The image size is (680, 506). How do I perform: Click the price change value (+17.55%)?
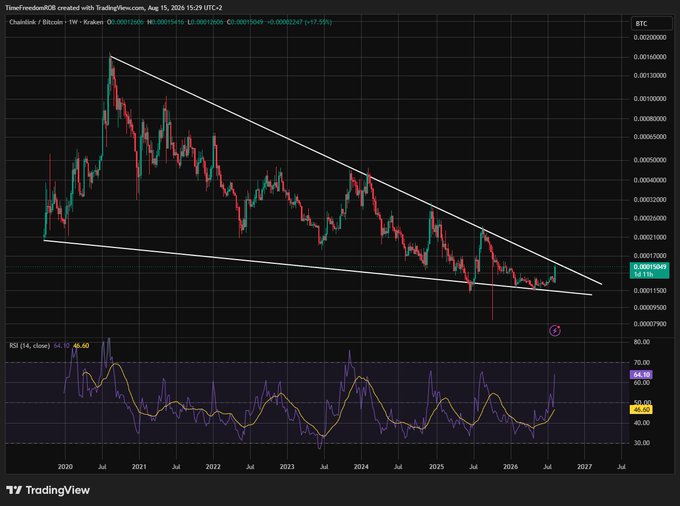(x=318, y=22)
